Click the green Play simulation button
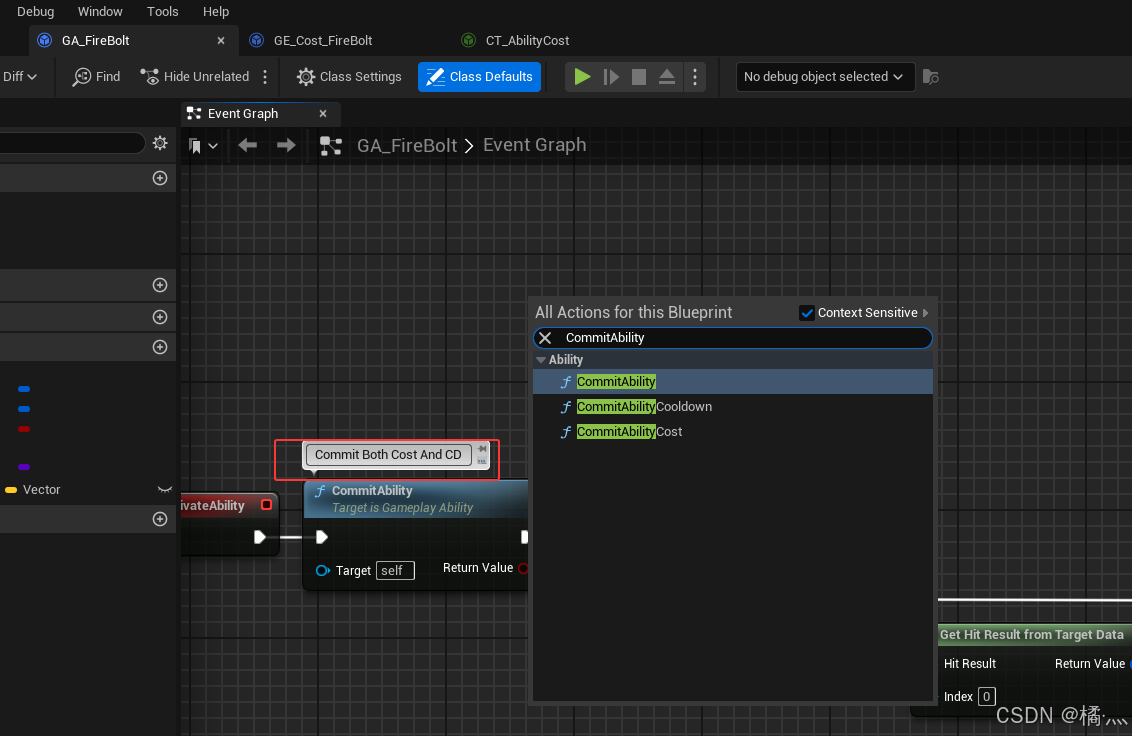This screenshot has height=736, width=1132. (x=582, y=77)
